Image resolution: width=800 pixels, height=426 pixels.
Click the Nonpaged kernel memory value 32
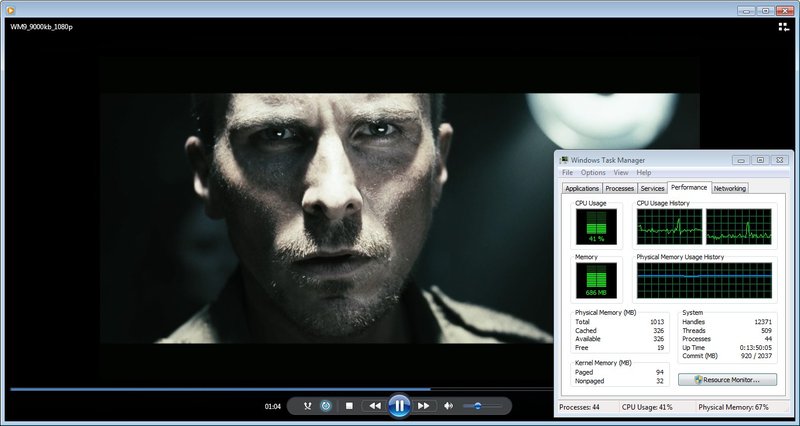point(660,381)
